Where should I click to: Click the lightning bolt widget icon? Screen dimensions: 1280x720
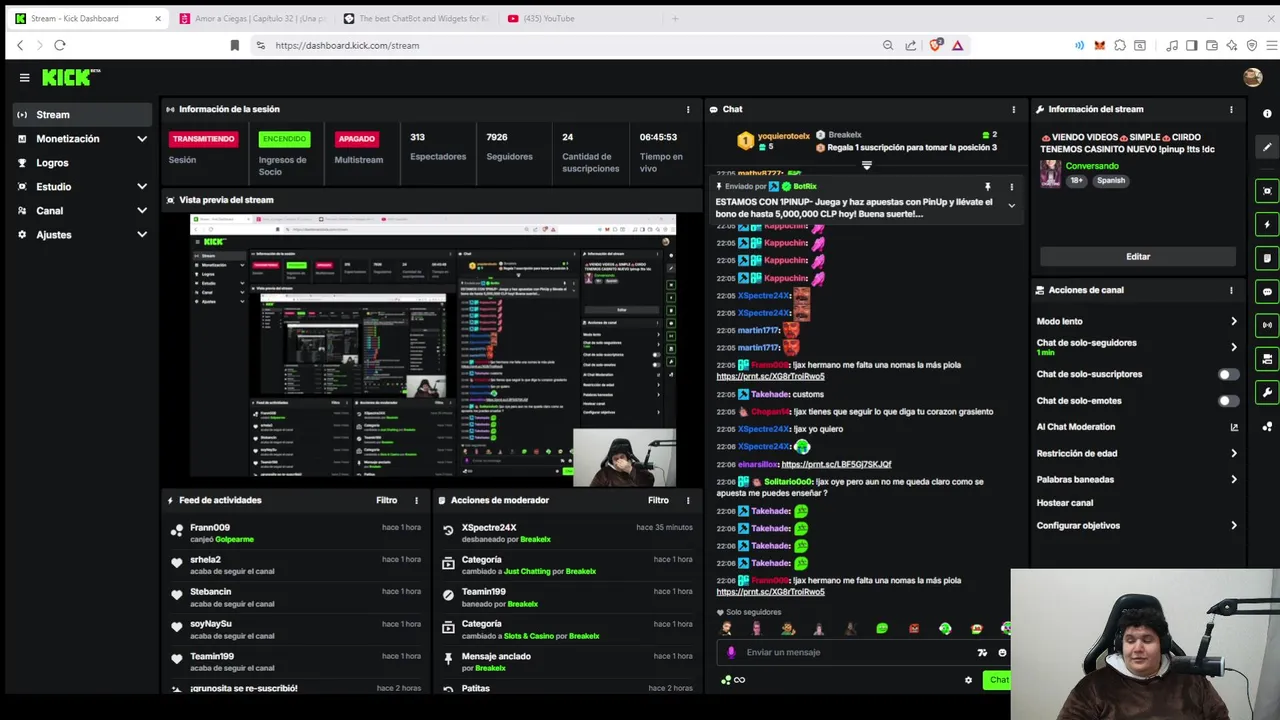(1267, 225)
